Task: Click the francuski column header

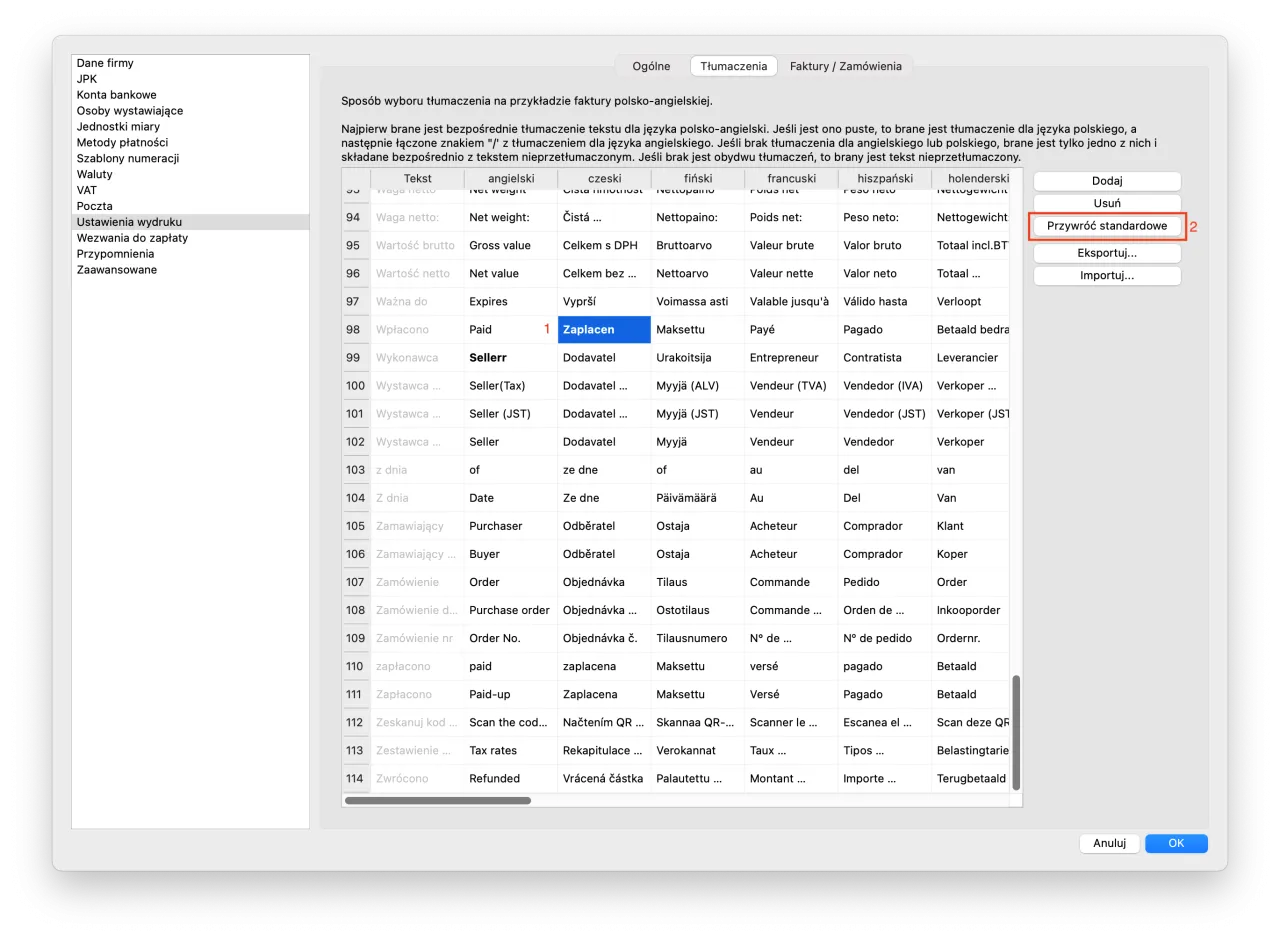Action: [x=791, y=178]
